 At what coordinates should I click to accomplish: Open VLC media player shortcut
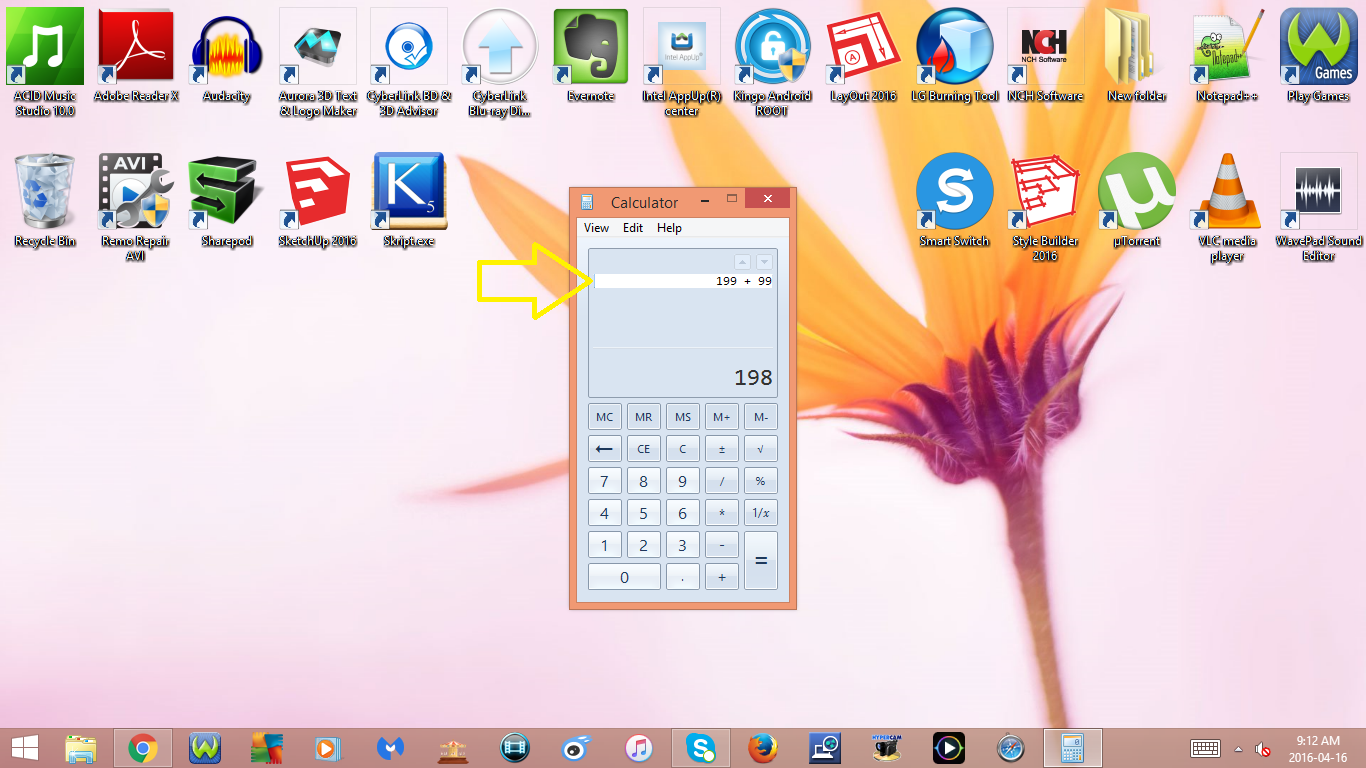tap(1227, 190)
